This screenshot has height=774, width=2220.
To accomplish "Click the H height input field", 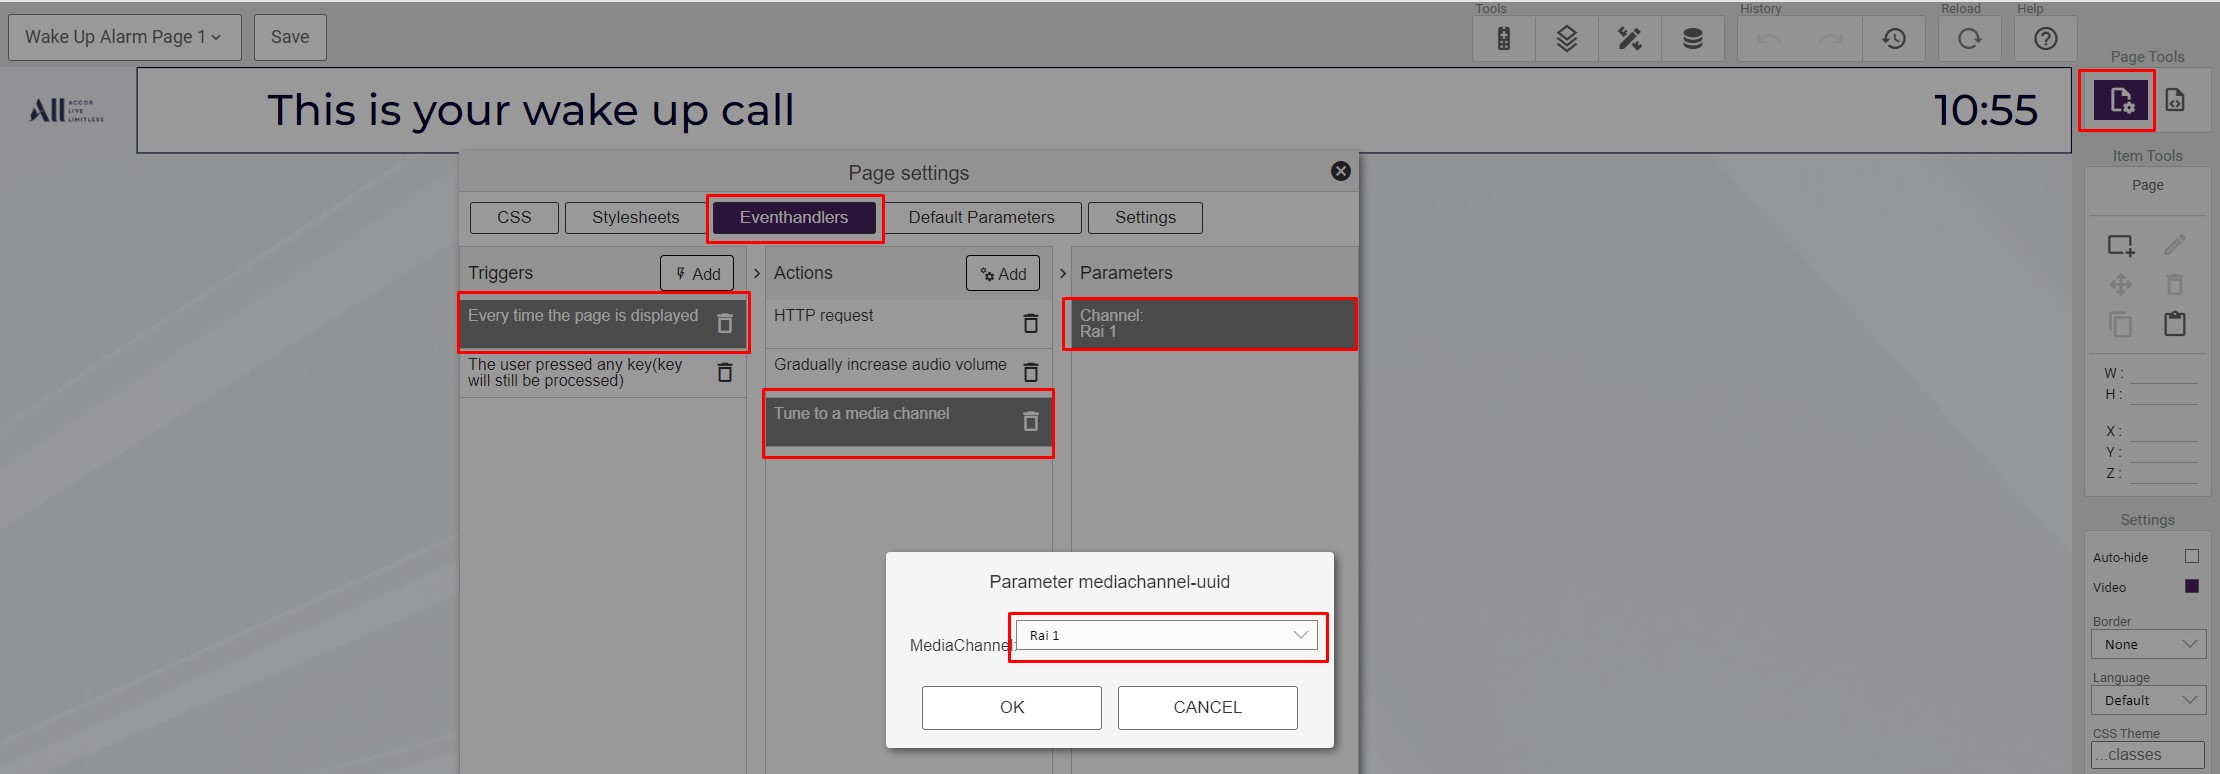I will [x=2163, y=394].
